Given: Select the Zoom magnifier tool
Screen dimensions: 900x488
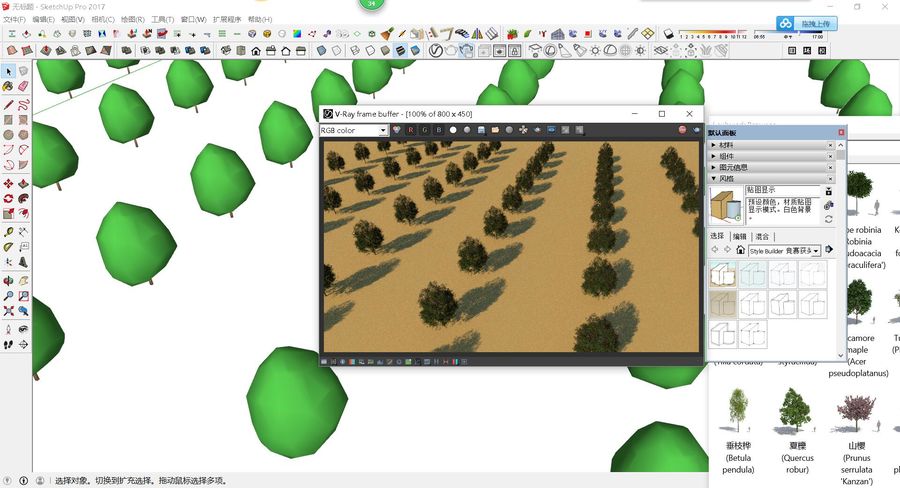Looking at the screenshot, I should (8, 296).
